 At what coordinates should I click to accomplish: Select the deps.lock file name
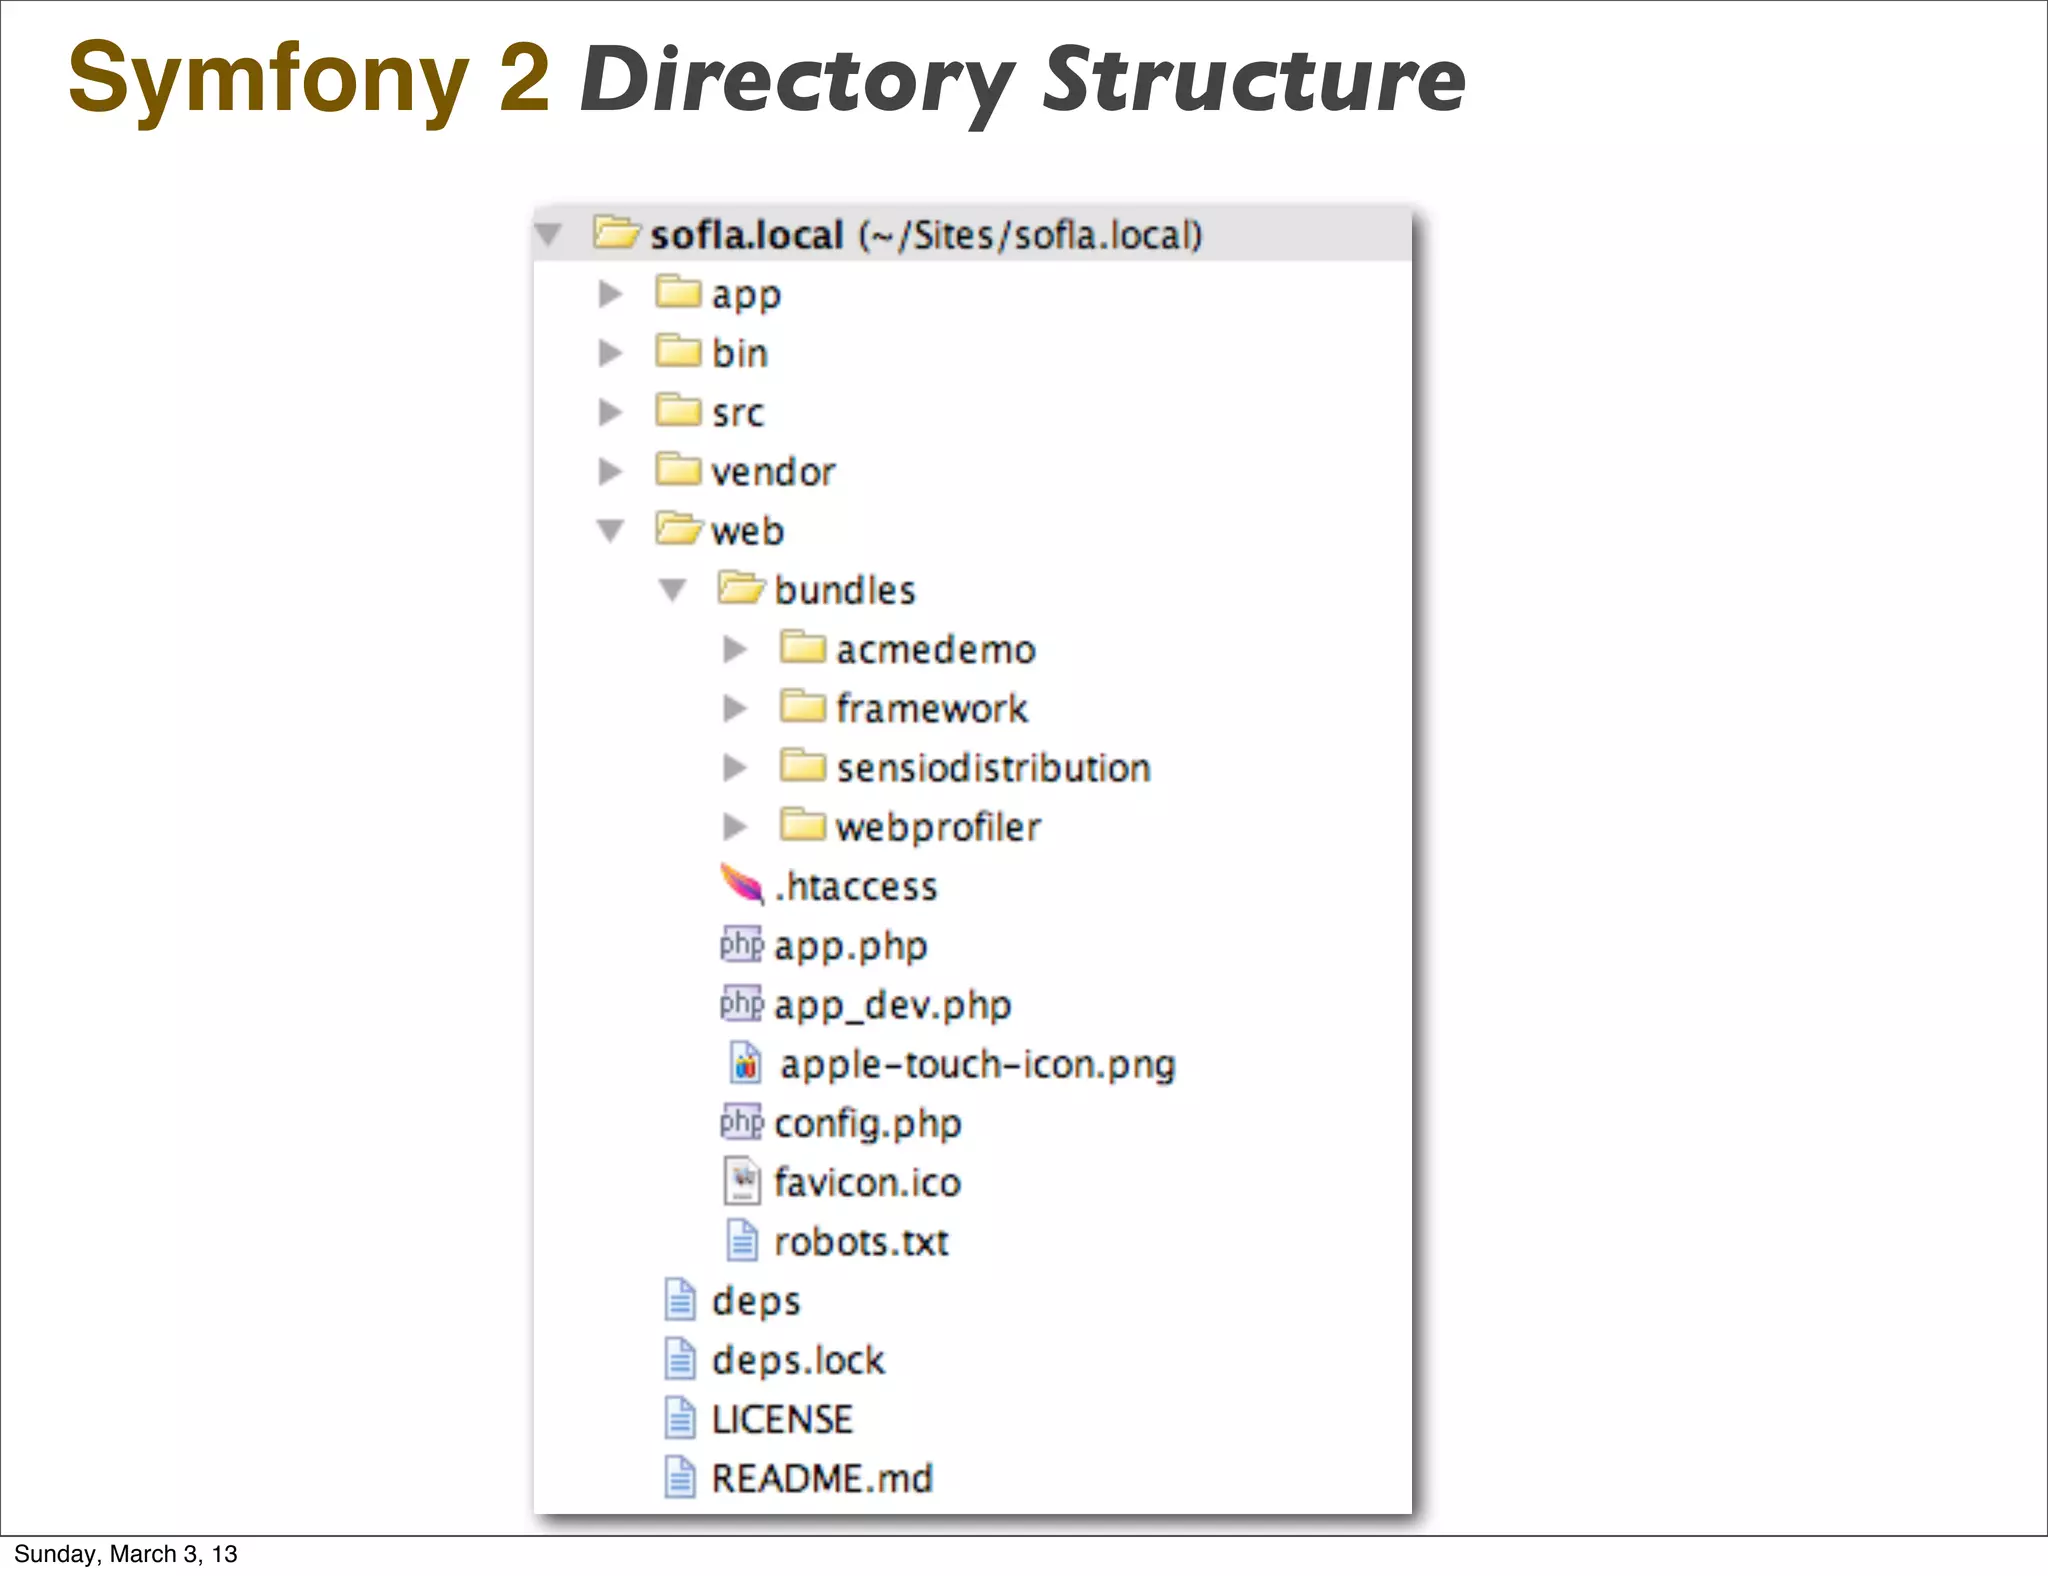[798, 1361]
